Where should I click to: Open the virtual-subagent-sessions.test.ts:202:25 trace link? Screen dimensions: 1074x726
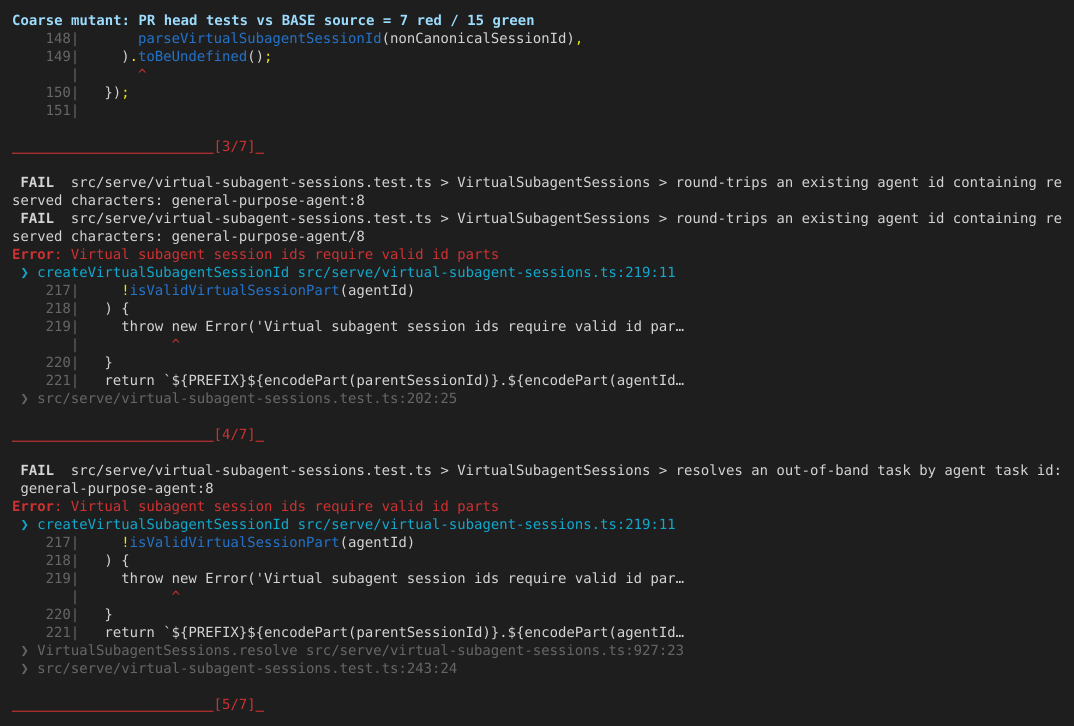tap(247, 399)
